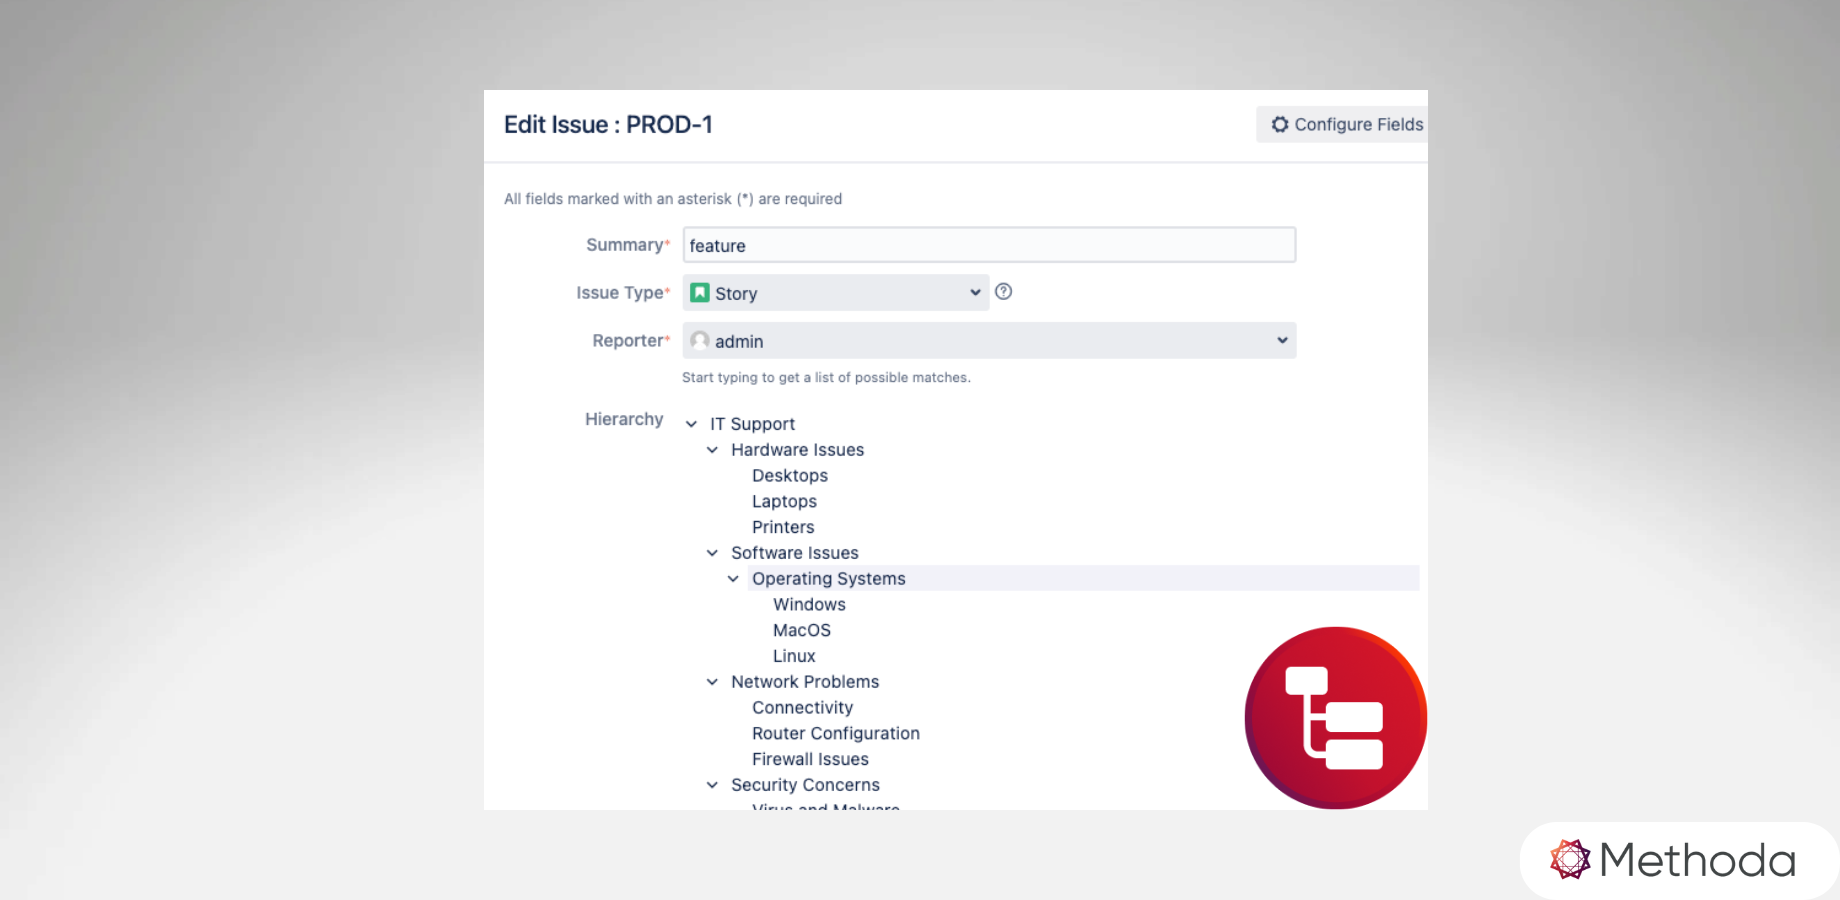Select the Laptops item
This screenshot has height=900, width=1840.
[x=784, y=502]
